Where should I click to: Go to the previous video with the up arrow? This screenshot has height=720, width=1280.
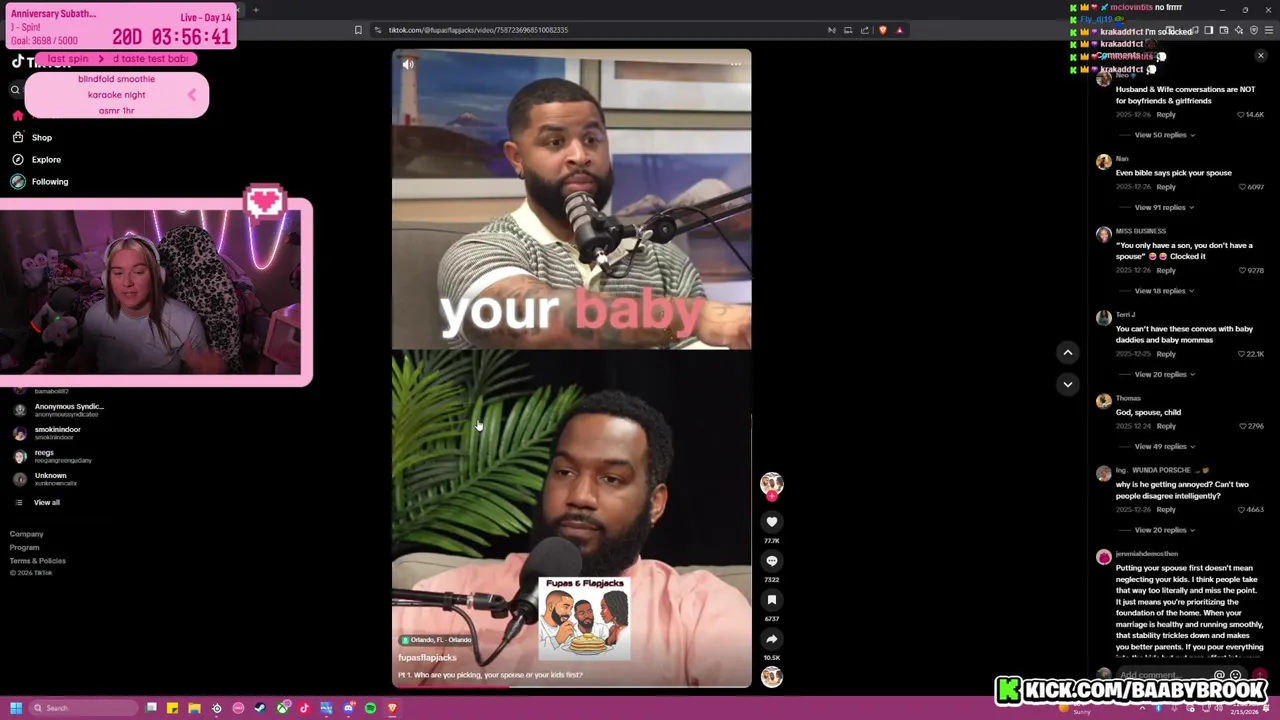1067,352
